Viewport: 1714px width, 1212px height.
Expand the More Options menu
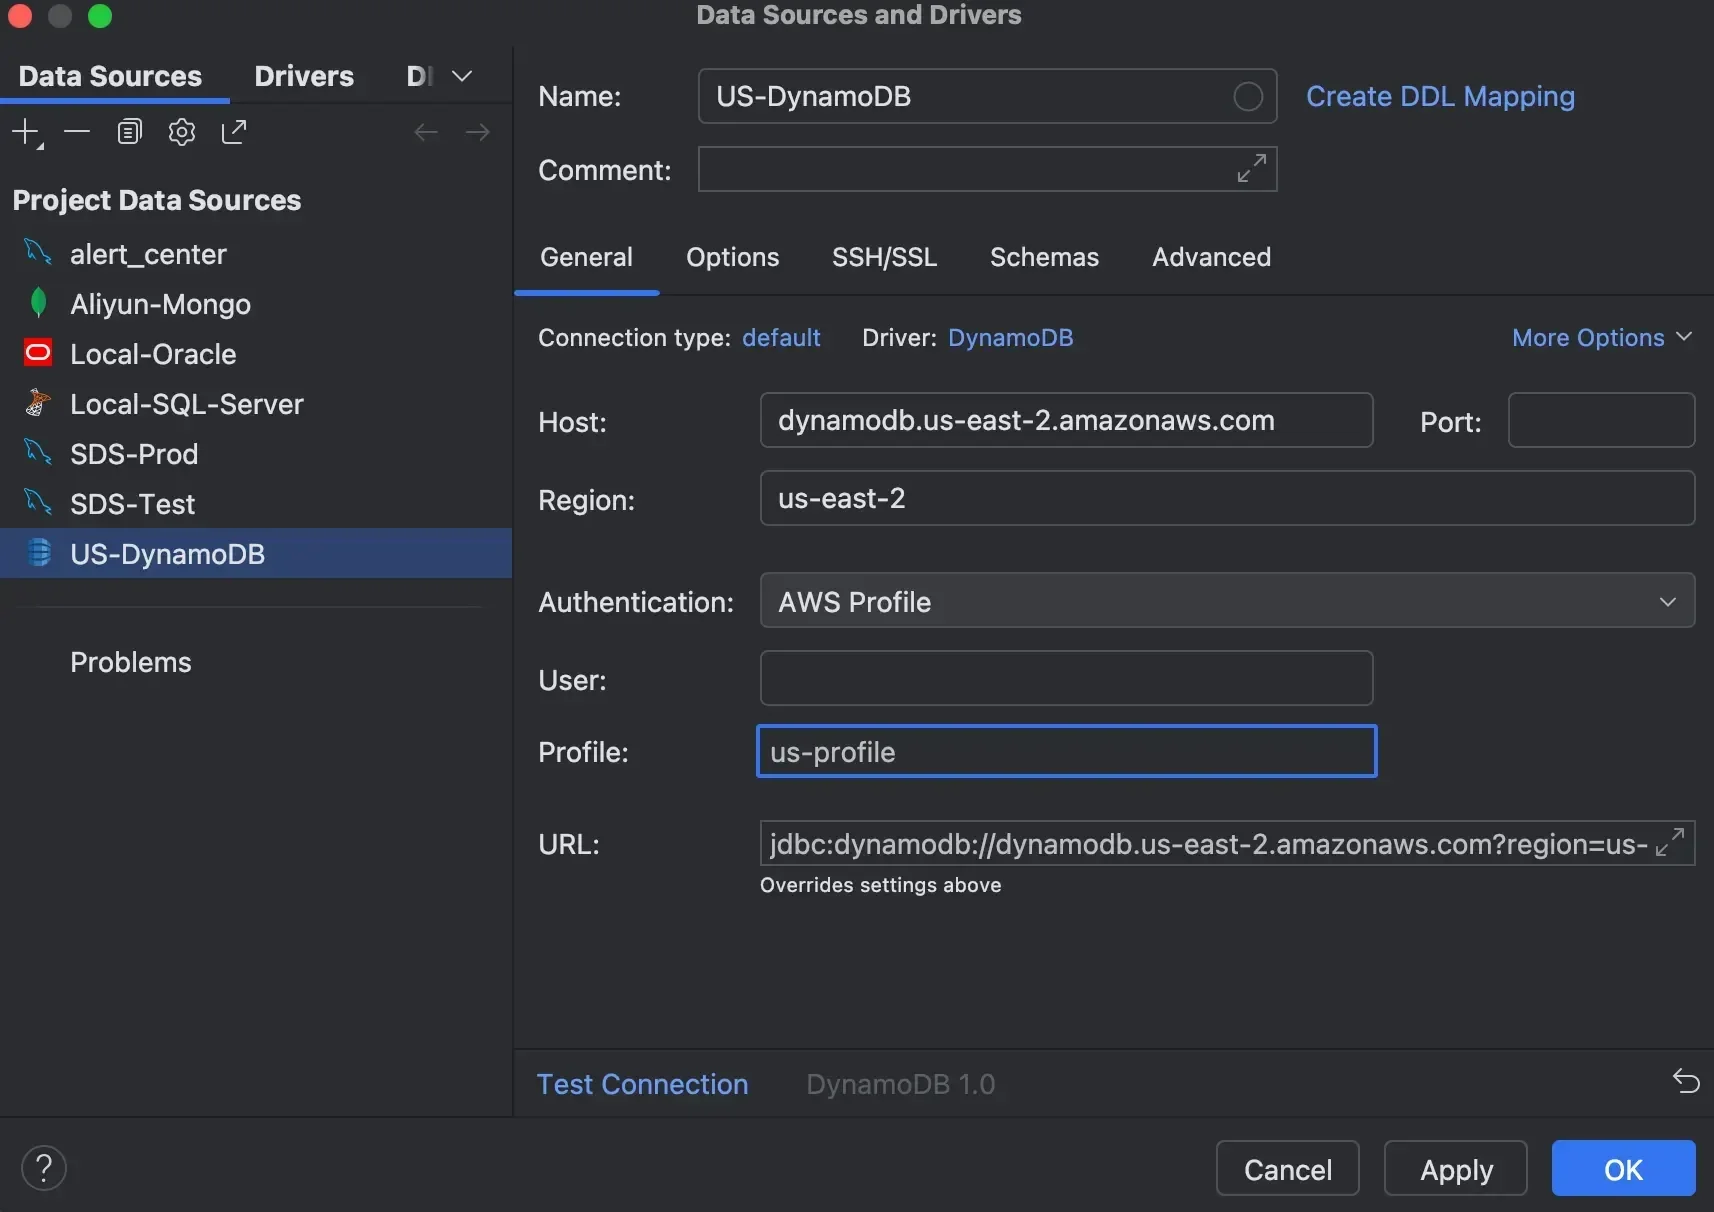[1601, 338]
